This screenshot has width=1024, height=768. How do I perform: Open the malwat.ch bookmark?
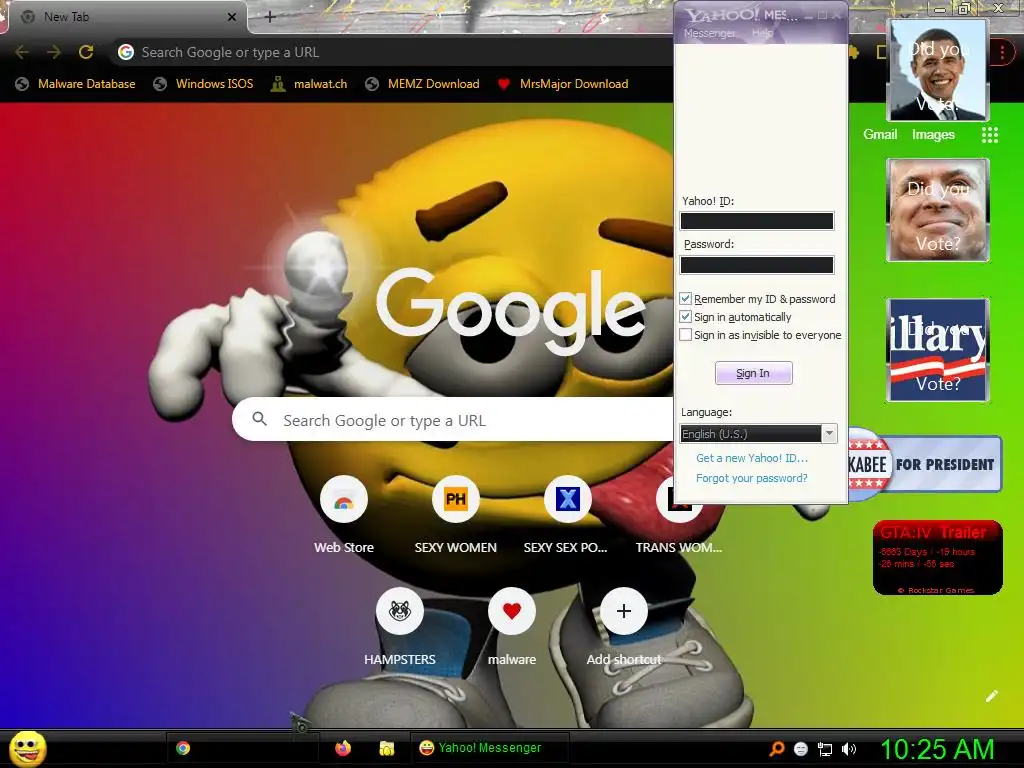(310, 84)
